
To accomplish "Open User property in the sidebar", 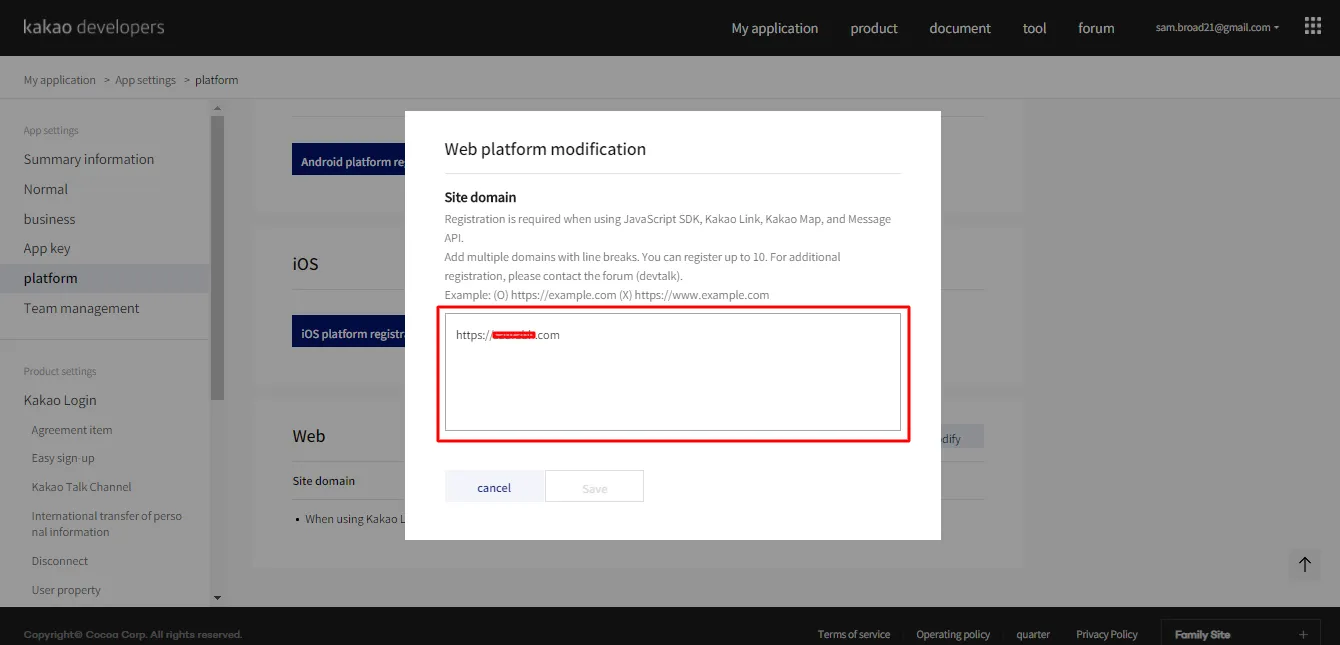I will (x=66, y=590).
